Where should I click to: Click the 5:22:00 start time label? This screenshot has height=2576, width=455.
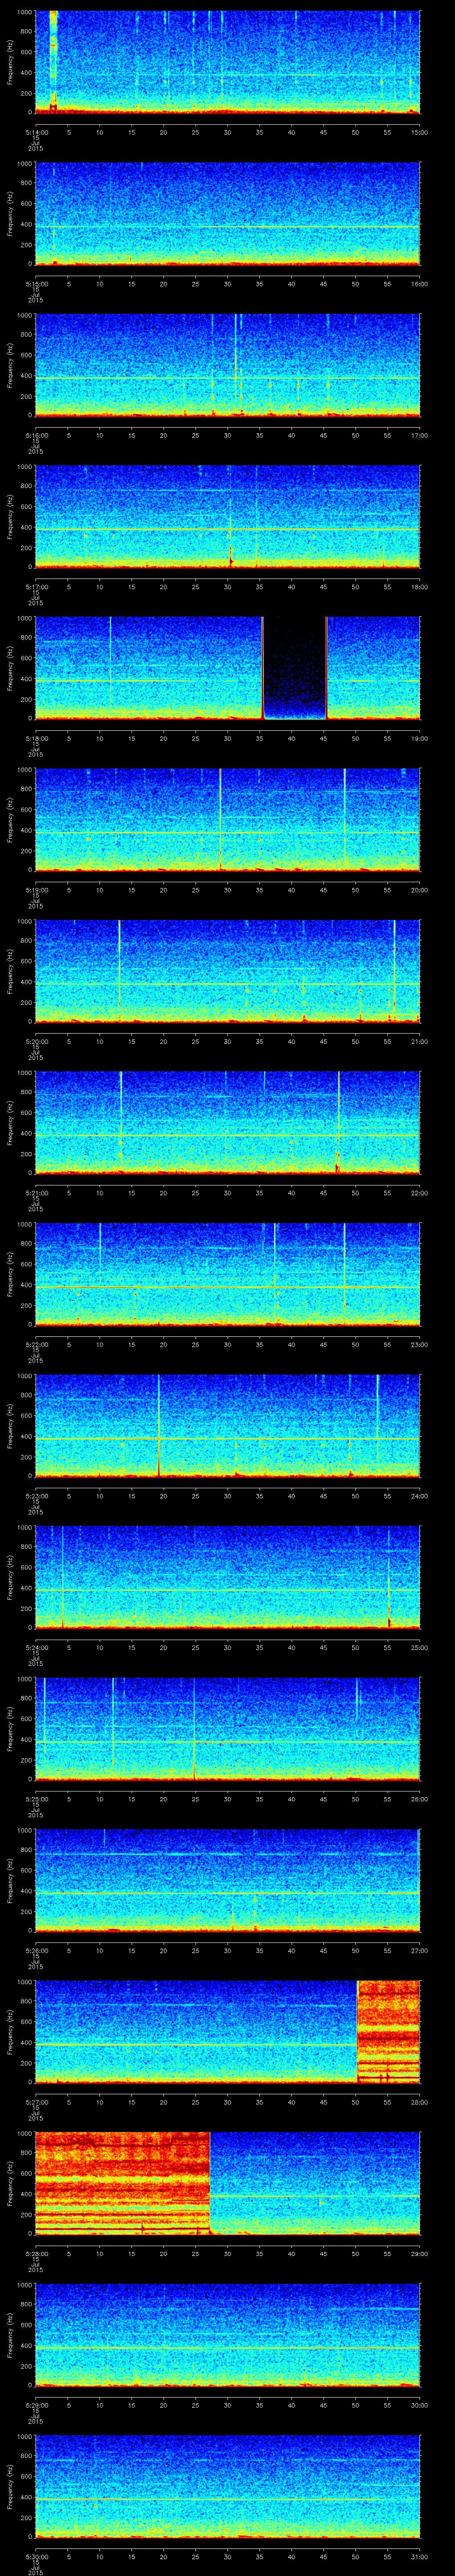(x=36, y=1345)
